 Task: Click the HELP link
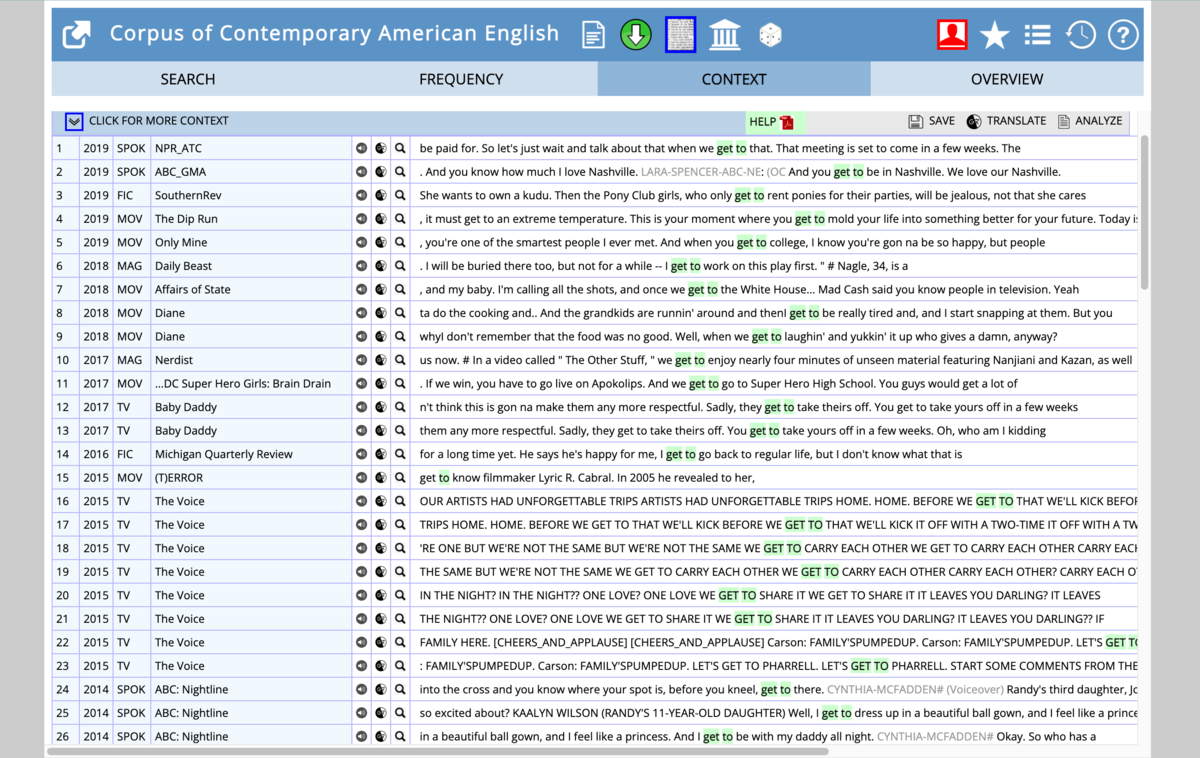[x=762, y=122]
